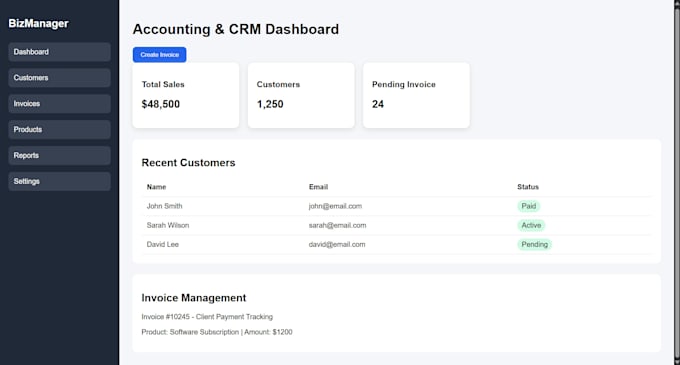This screenshot has height=365, width=680.
Task: Click the BizManager logo text
Action: click(x=39, y=23)
